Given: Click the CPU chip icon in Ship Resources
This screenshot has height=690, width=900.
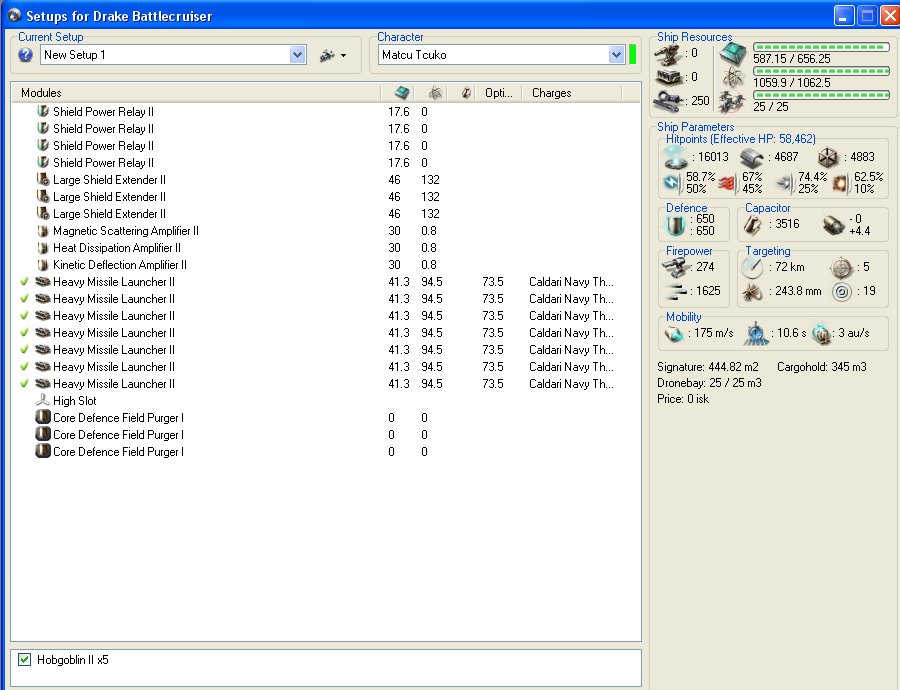Looking at the screenshot, I should coord(733,53).
